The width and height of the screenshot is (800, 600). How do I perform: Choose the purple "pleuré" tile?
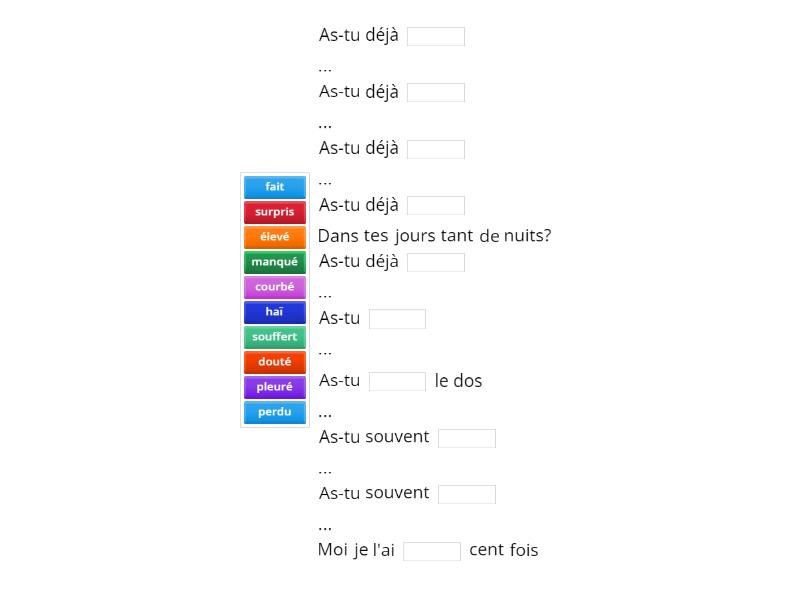pos(274,387)
